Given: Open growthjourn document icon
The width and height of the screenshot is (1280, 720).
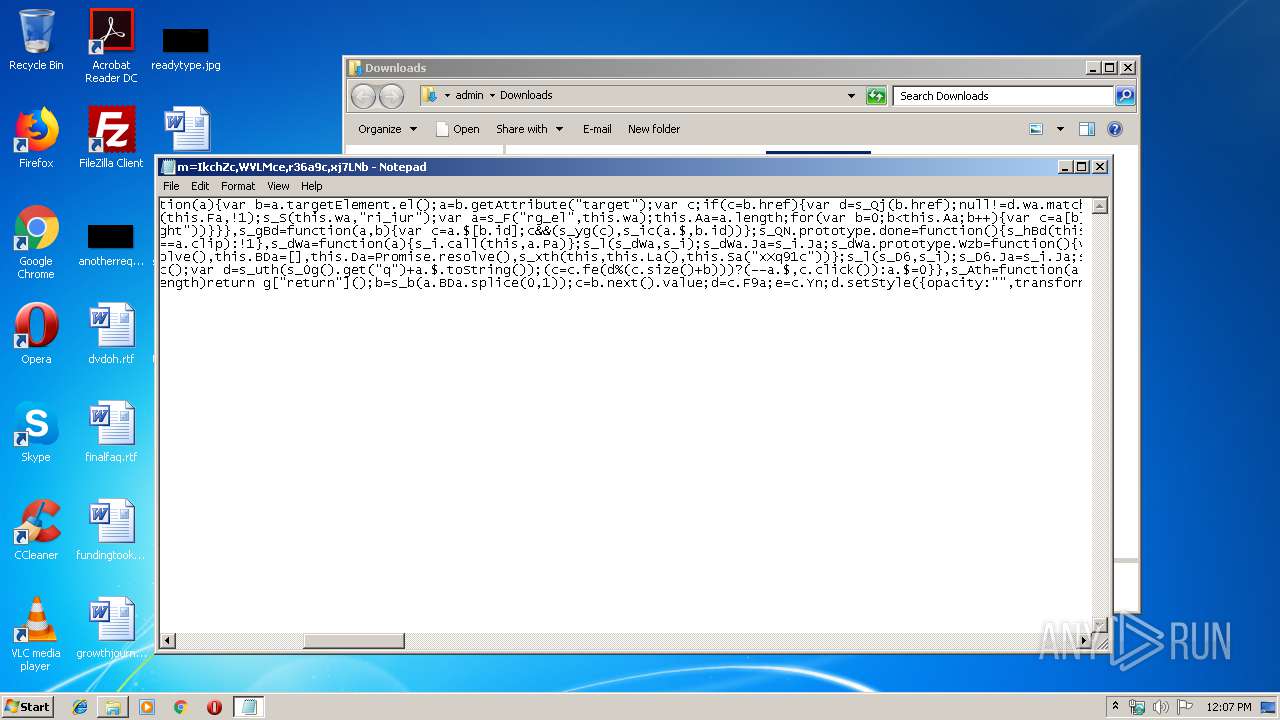Looking at the screenshot, I should [x=111, y=628].
